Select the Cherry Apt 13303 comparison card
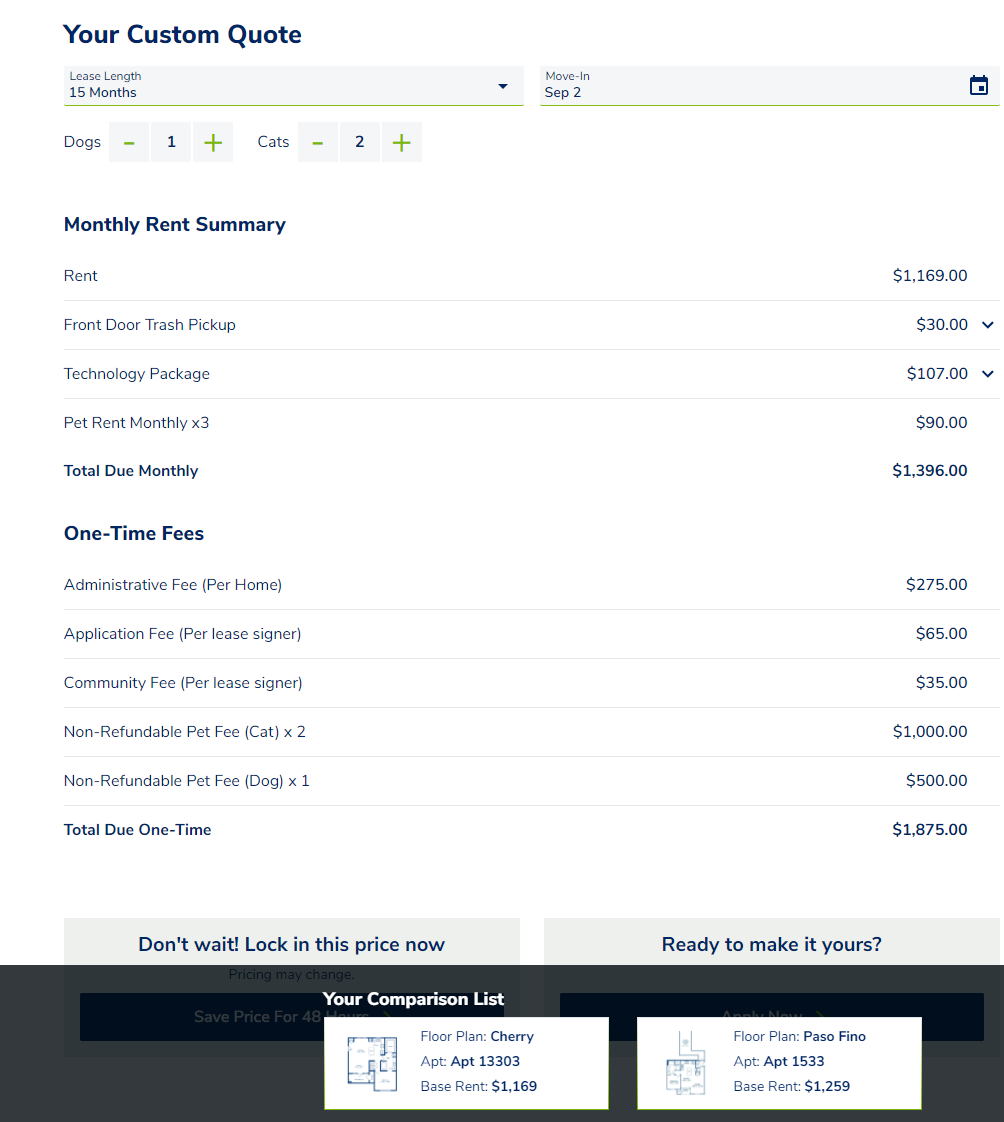Viewport: 1004px width, 1122px height. point(467,1063)
